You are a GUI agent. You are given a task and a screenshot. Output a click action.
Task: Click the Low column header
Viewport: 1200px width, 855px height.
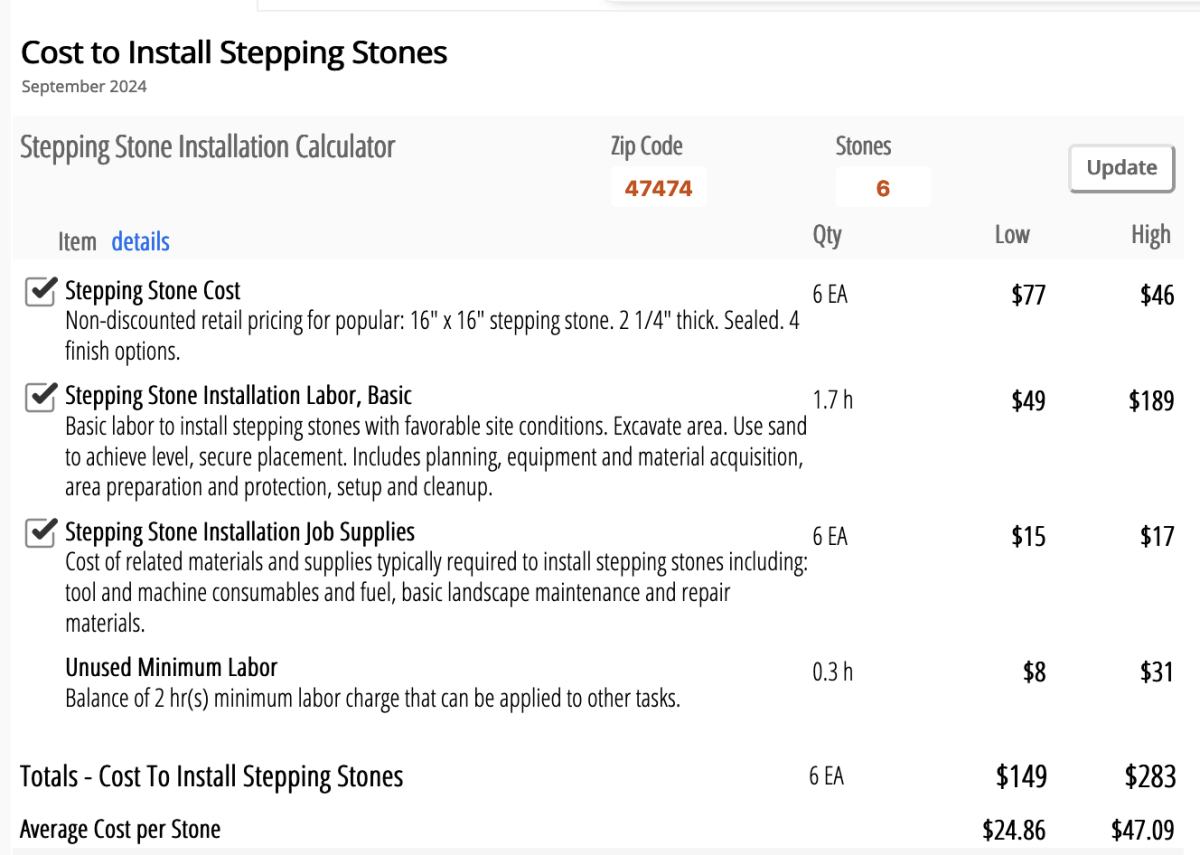click(1012, 235)
